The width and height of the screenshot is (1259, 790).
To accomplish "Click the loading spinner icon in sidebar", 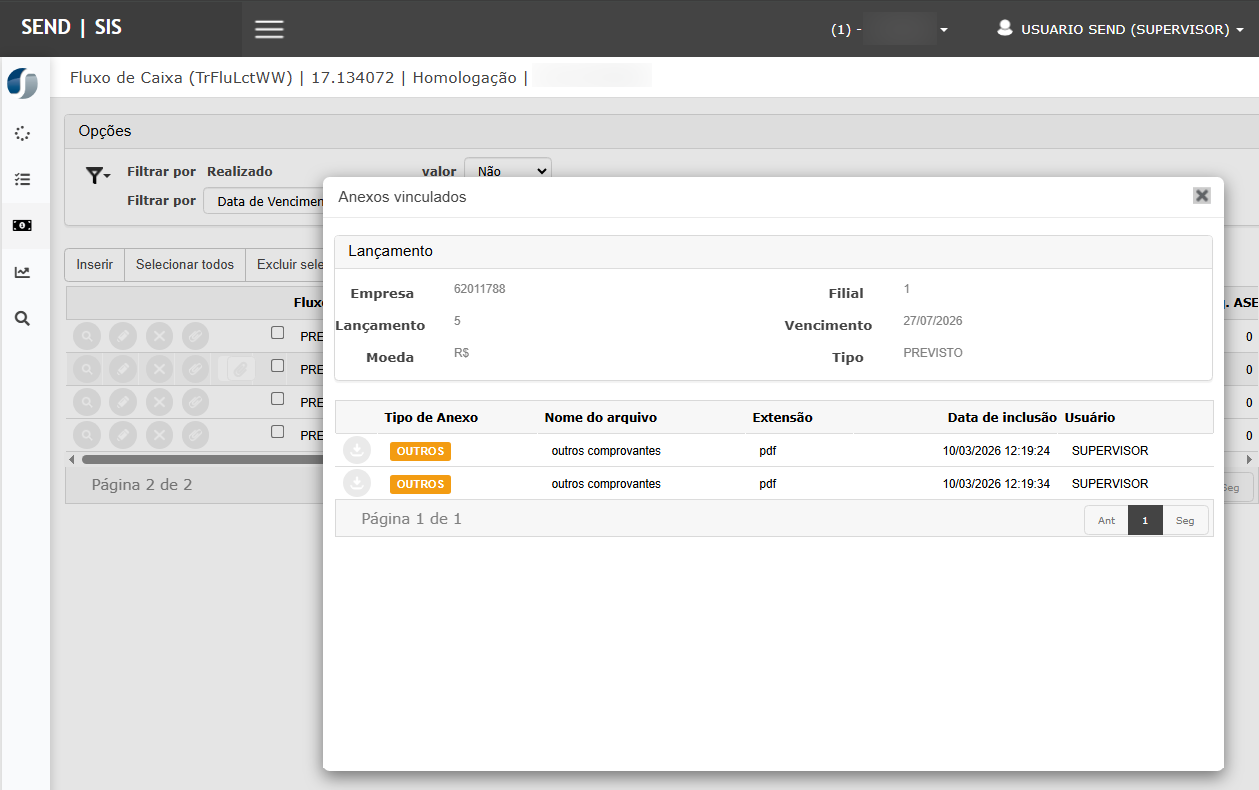I will pos(22,134).
